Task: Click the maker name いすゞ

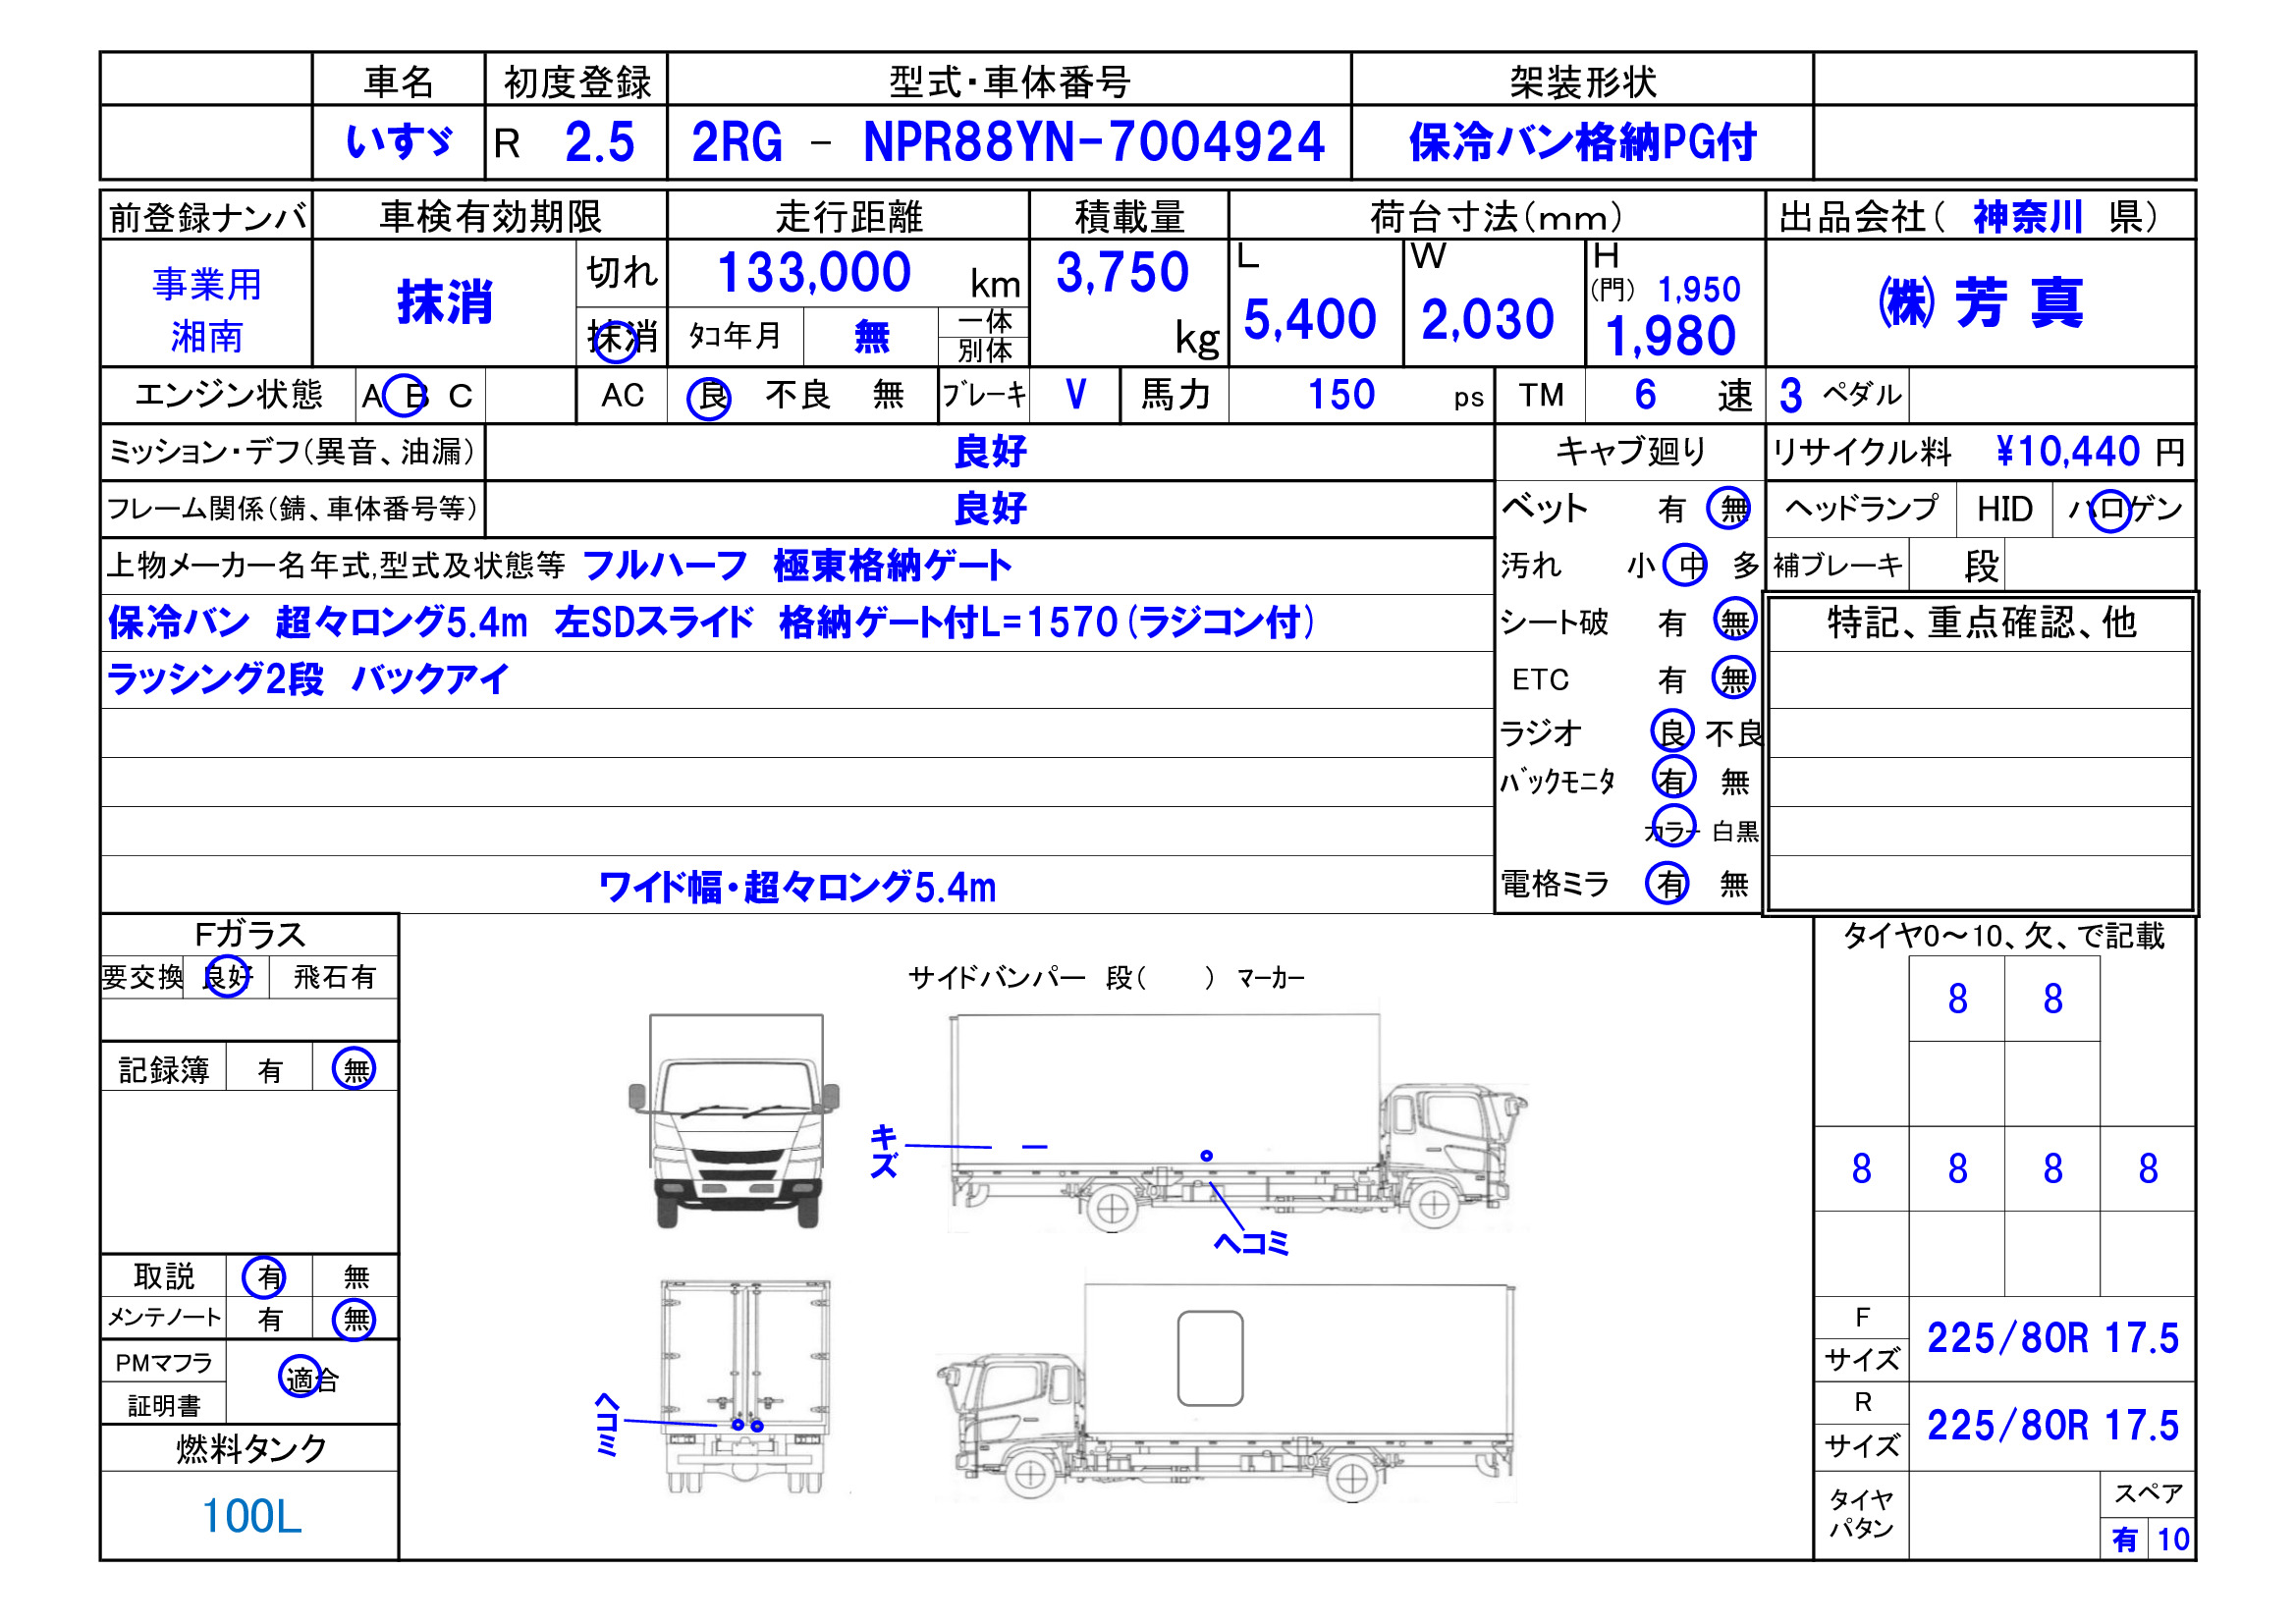Action: (x=399, y=142)
